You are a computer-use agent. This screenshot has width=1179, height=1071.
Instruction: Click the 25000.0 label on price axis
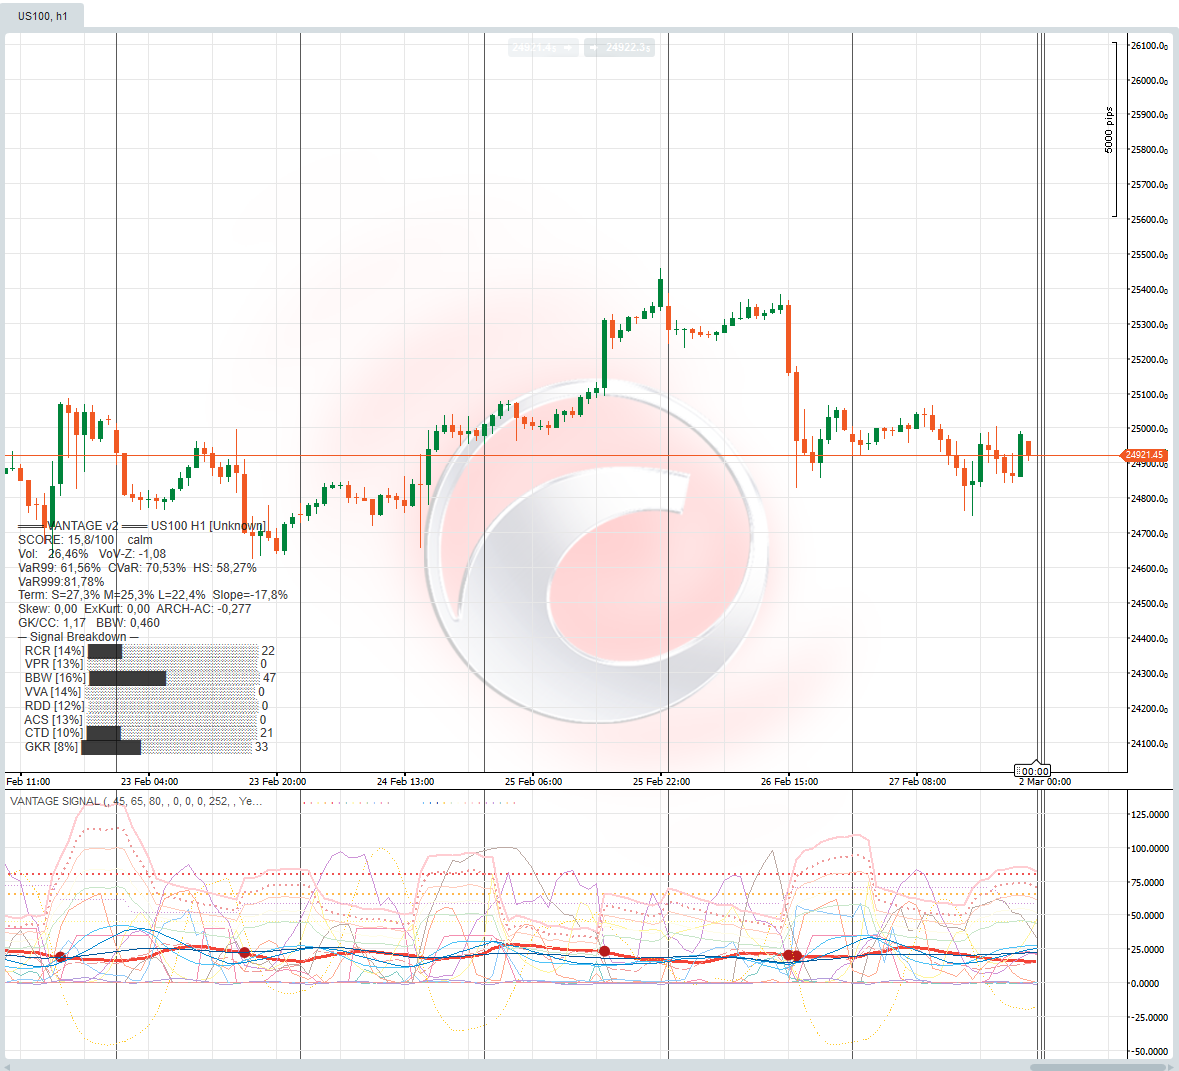tap(1148, 429)
